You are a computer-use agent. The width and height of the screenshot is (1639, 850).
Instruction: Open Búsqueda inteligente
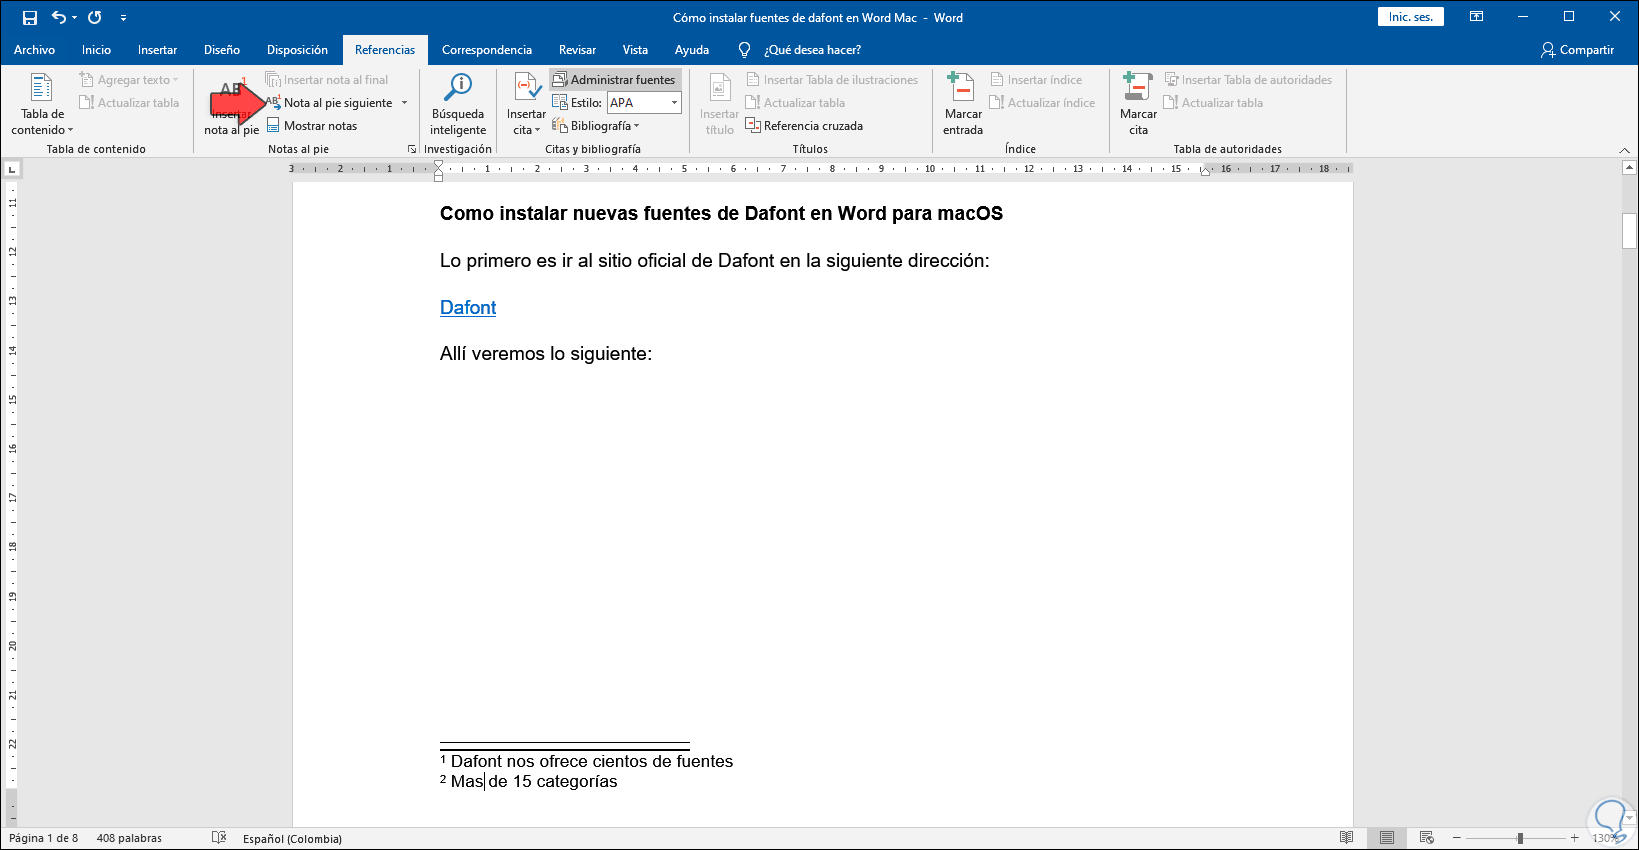(458, 104)
